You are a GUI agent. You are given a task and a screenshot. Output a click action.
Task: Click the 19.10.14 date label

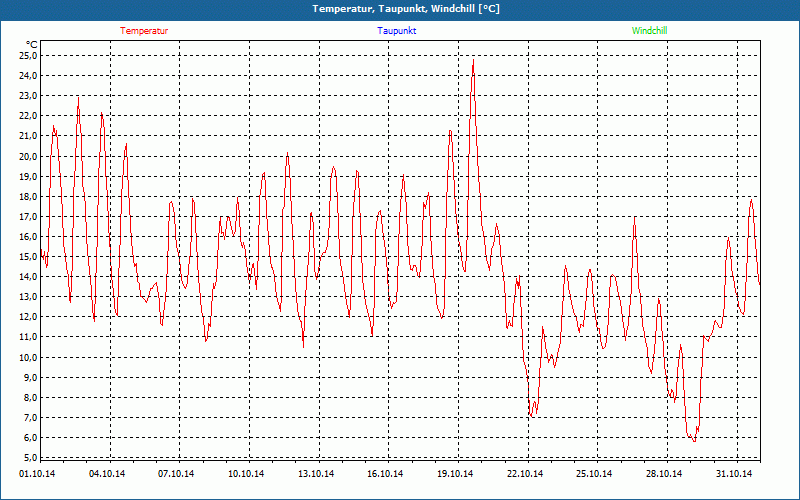[x=455, y=474]
